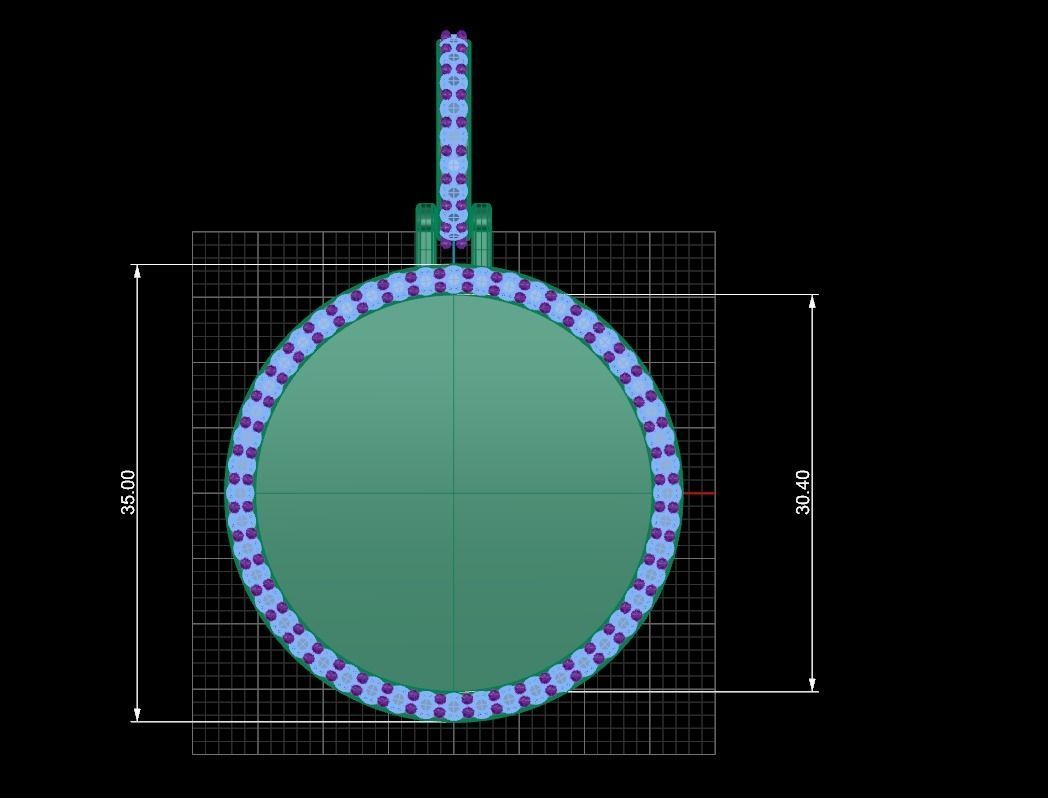
Task: Select the 30.40 dimension text
Action: tap(803, 493)
